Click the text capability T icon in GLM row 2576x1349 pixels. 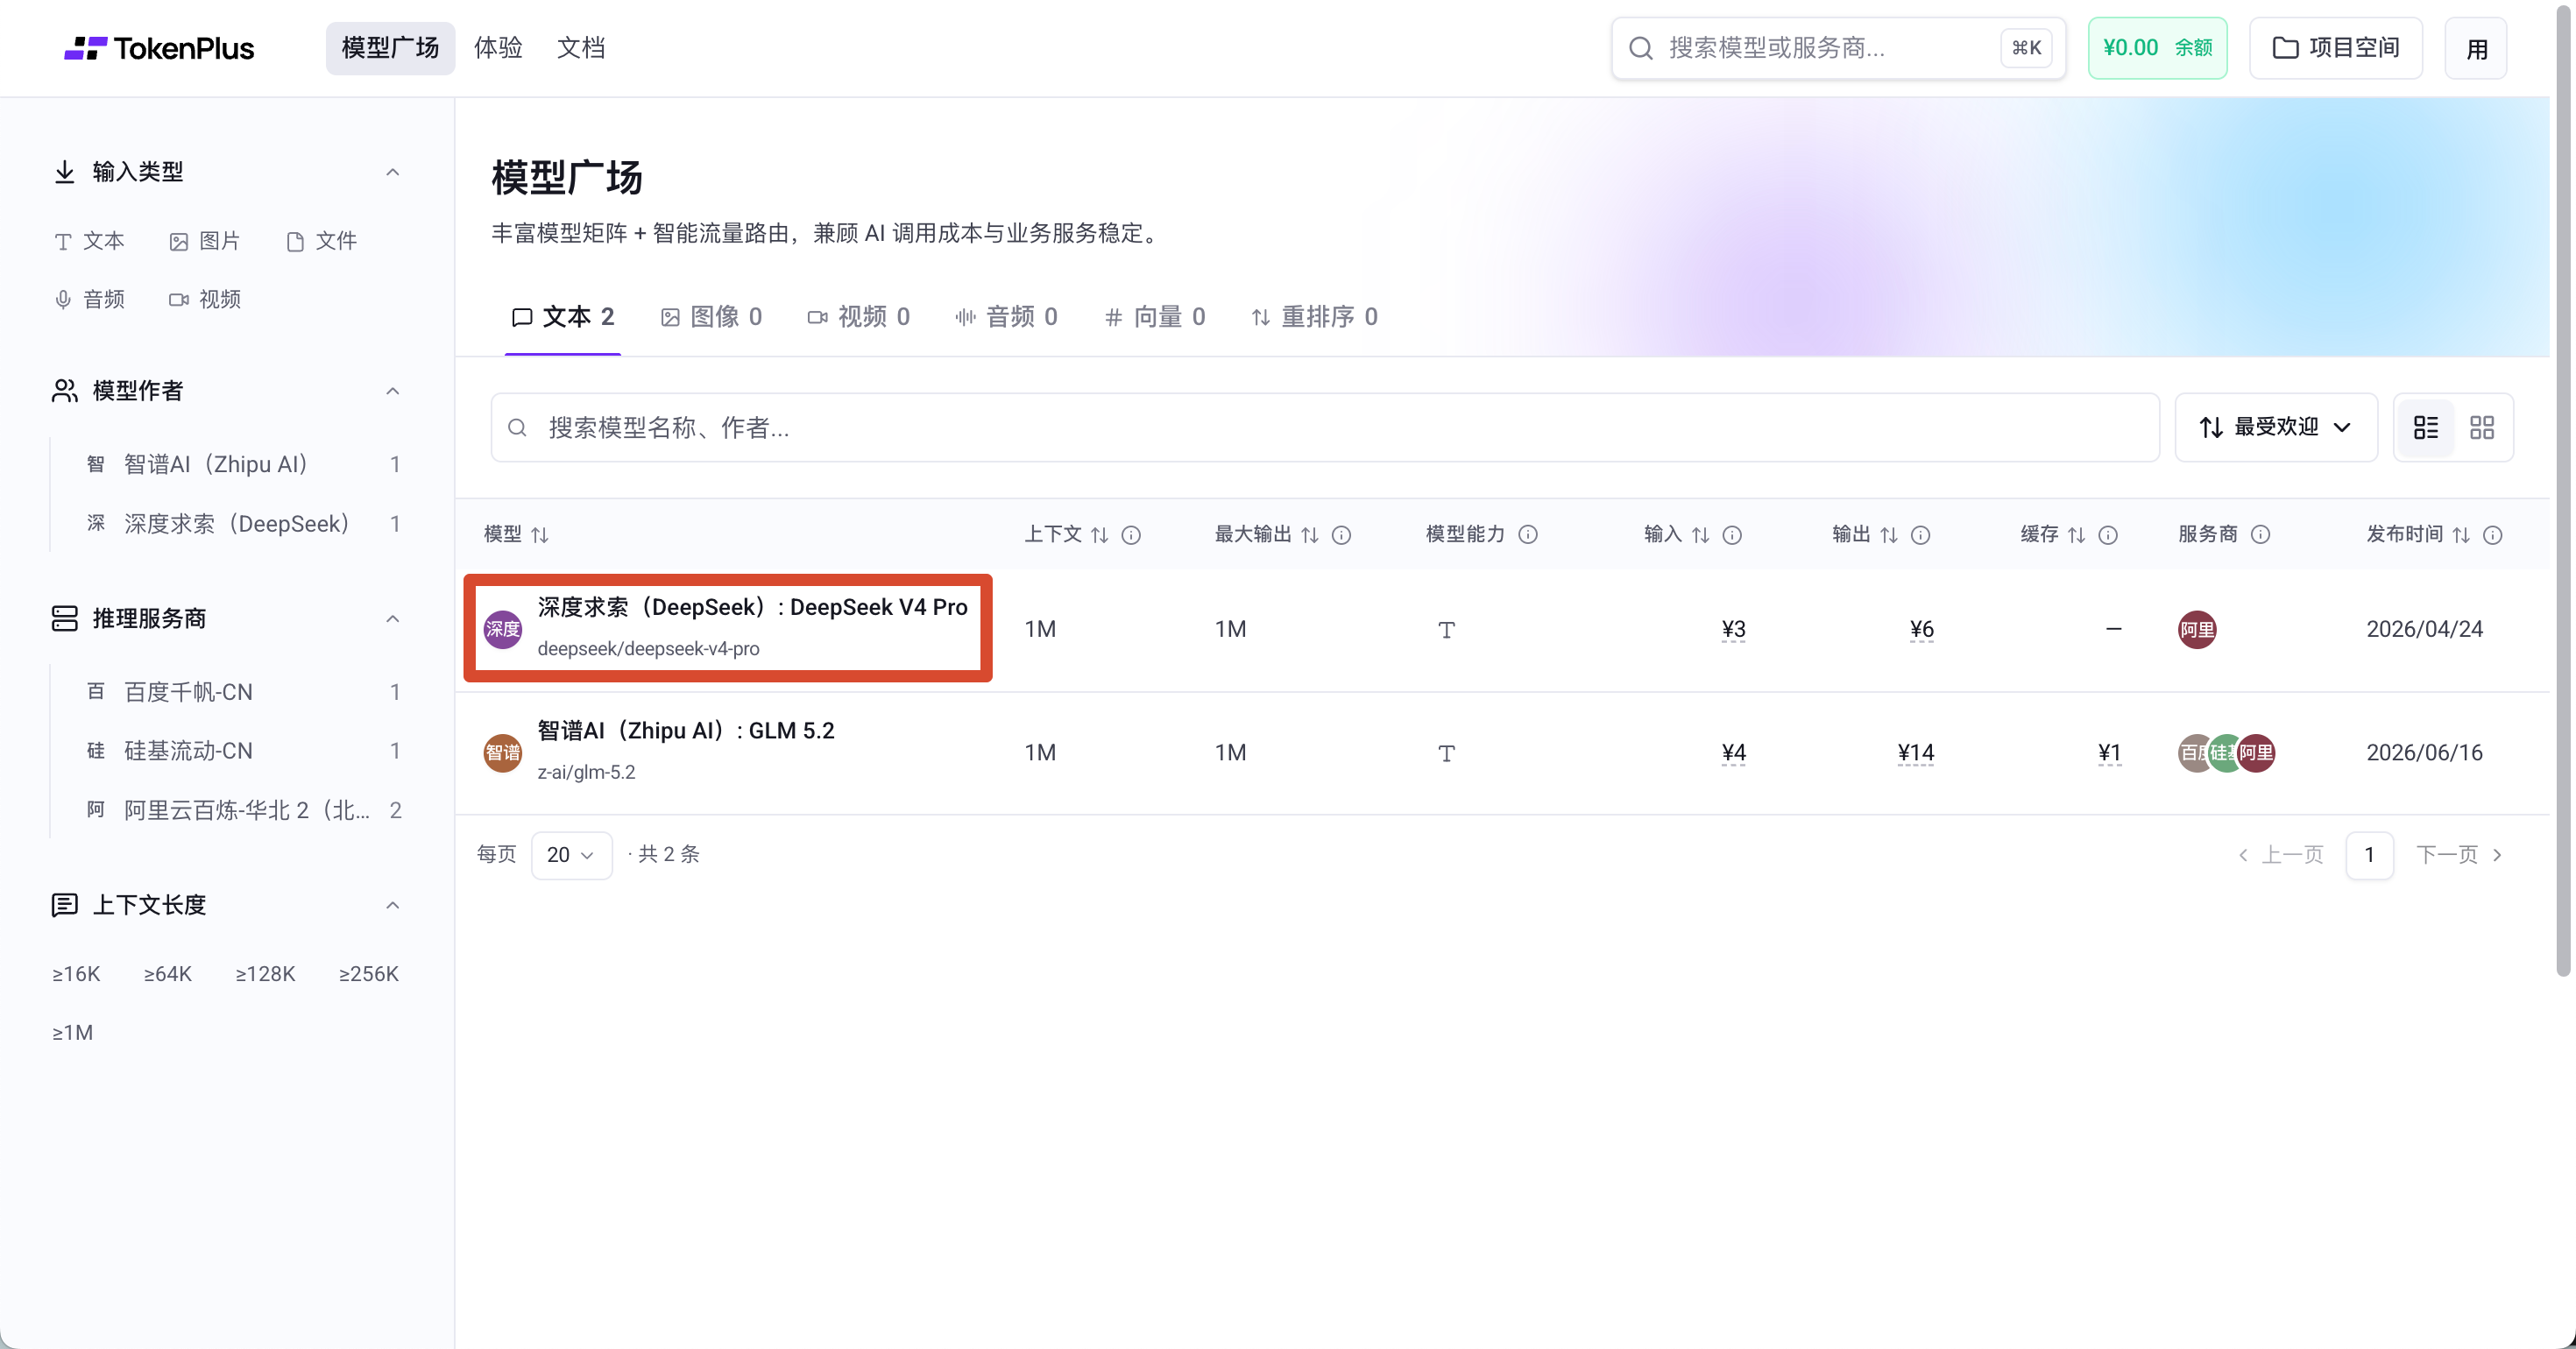click(x=1446, y=753)
